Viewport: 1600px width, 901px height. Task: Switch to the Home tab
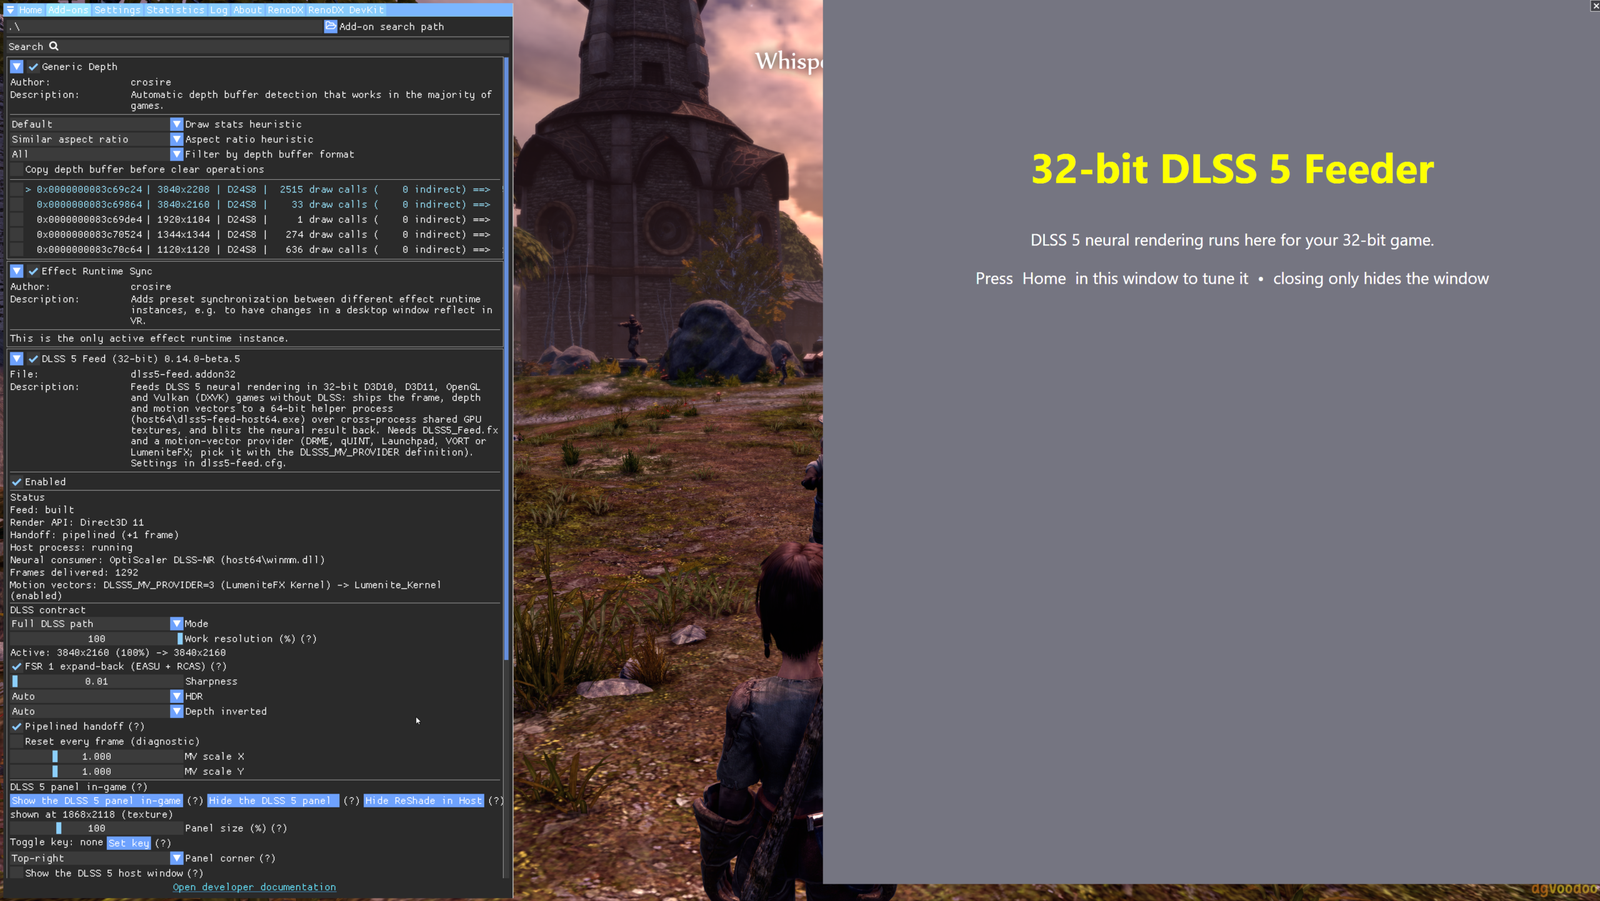point(30,10)
